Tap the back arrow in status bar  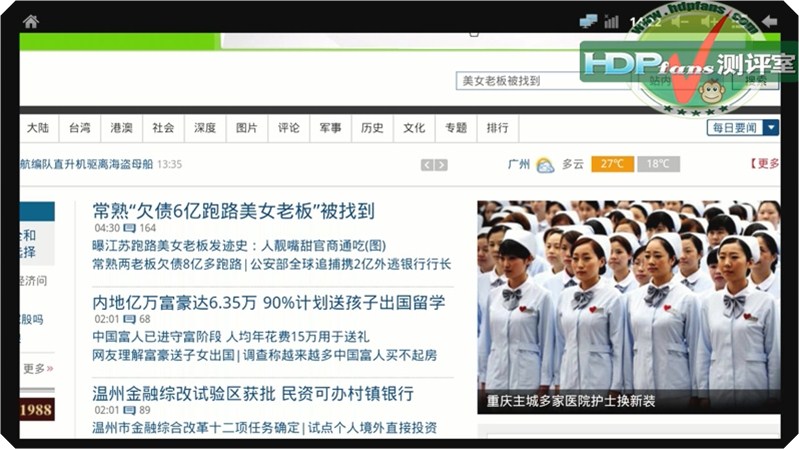click(769, 21)
